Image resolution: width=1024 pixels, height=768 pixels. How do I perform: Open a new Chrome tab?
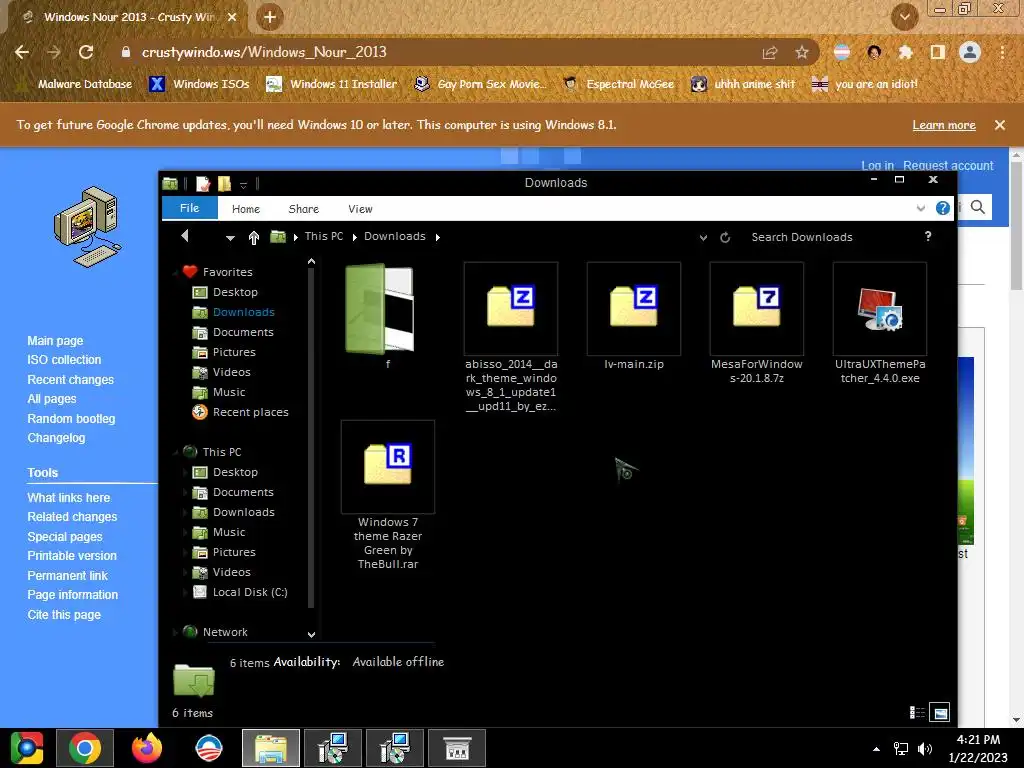point(270,18)
